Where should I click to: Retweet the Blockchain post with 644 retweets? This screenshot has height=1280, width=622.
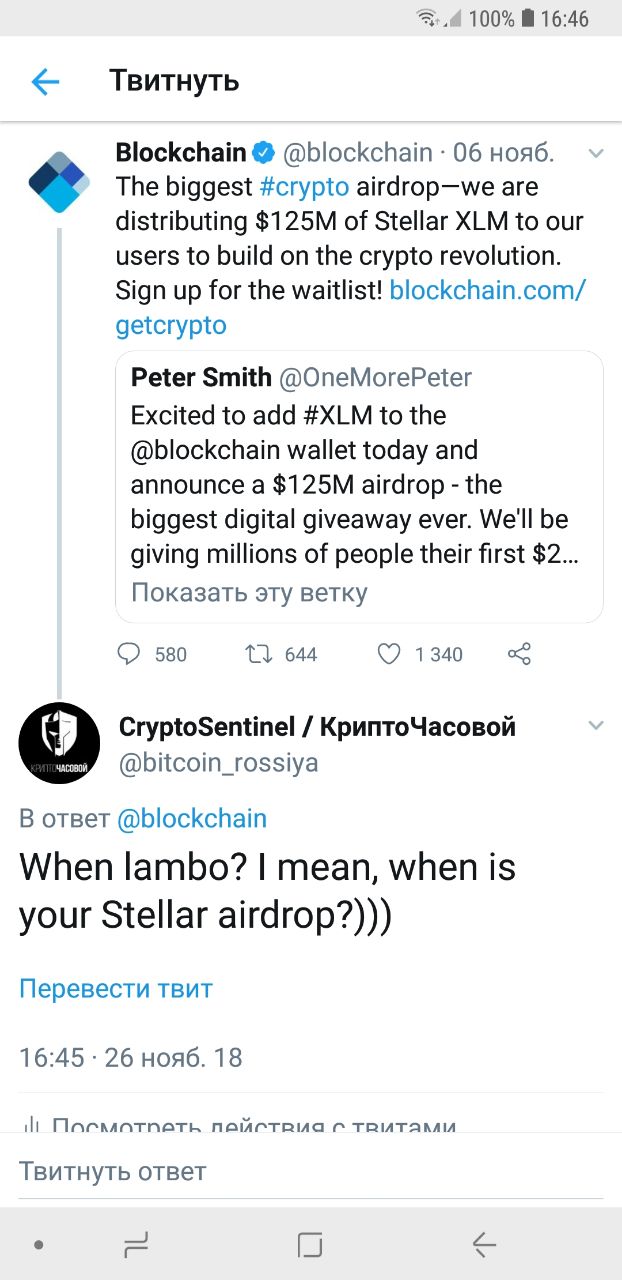pos(258,654)
